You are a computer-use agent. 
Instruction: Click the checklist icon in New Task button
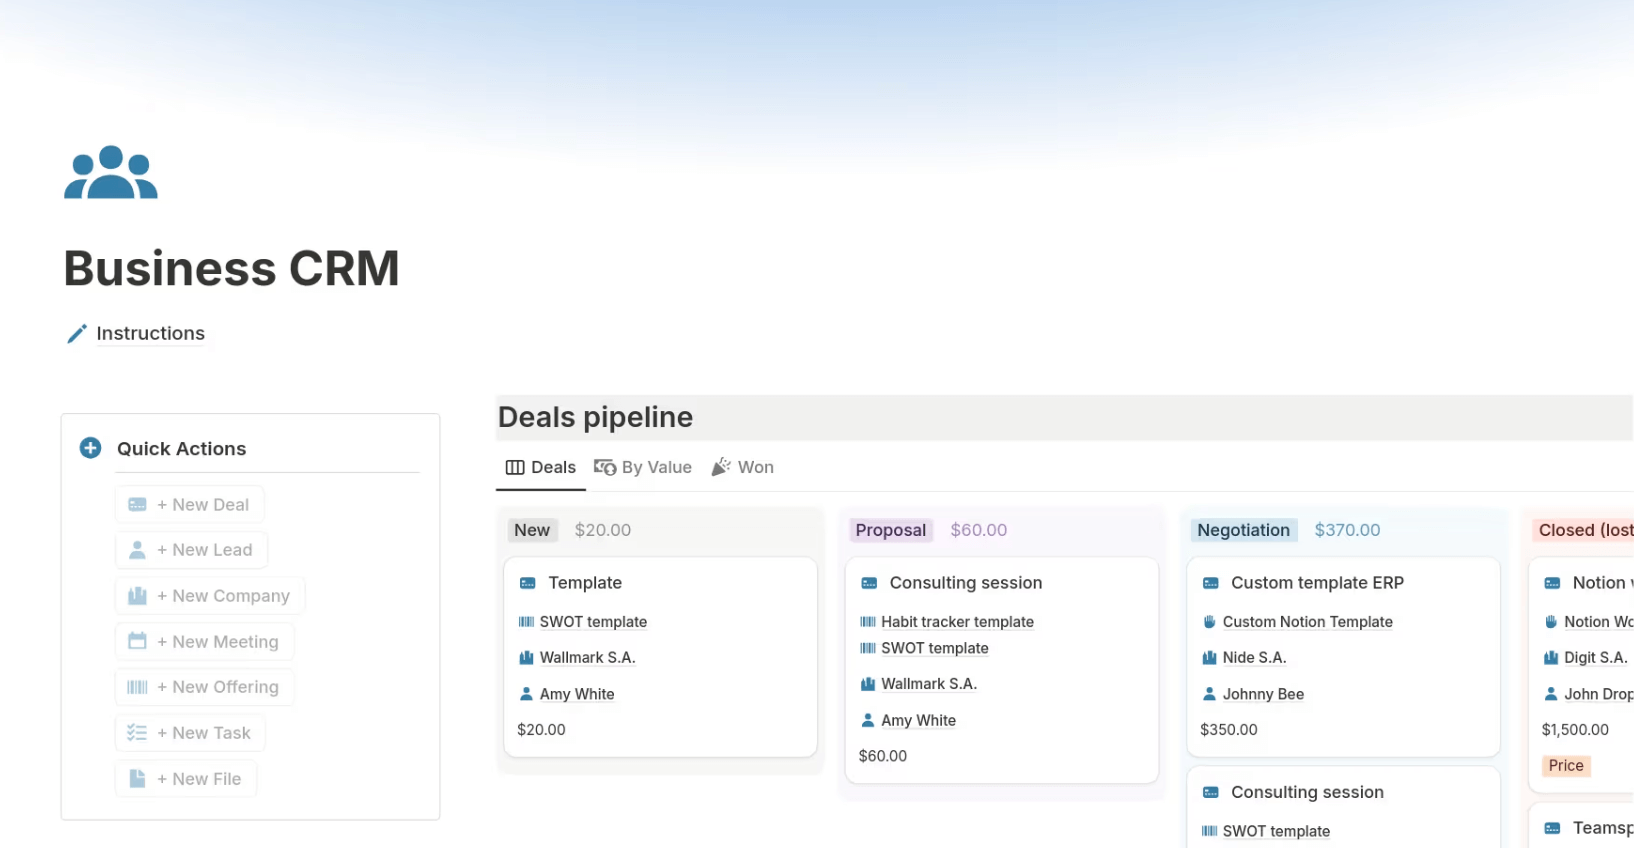pyautogui.click(x=138, y=733)
